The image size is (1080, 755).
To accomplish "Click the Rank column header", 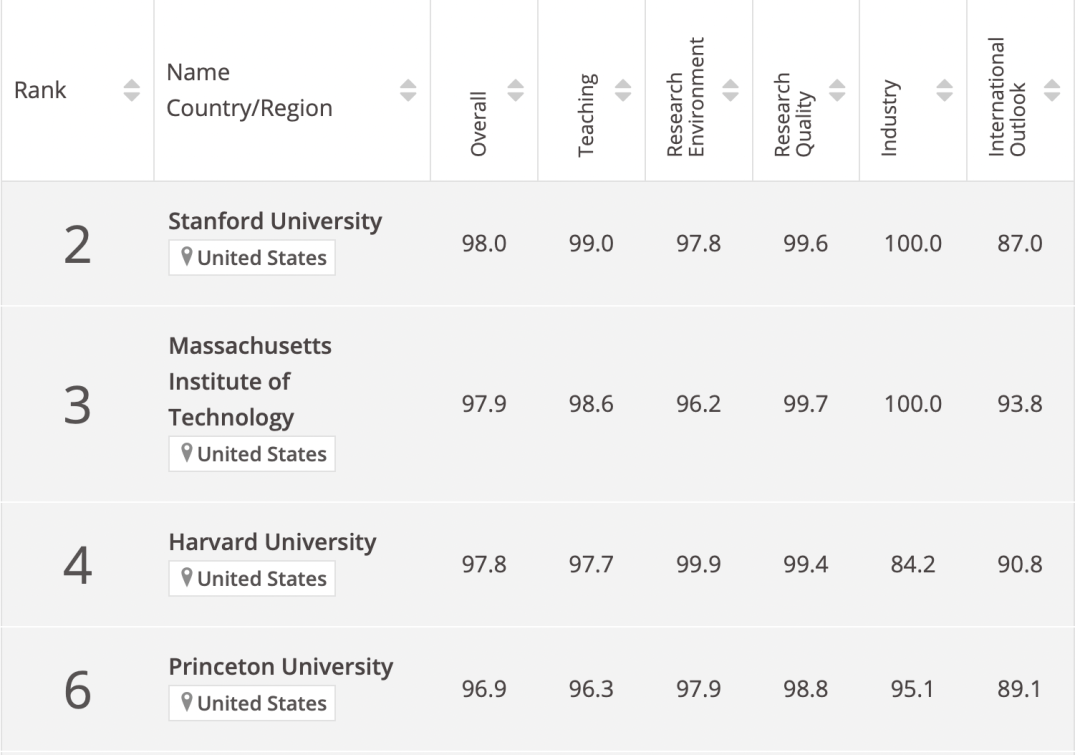I will coord(40,90).
